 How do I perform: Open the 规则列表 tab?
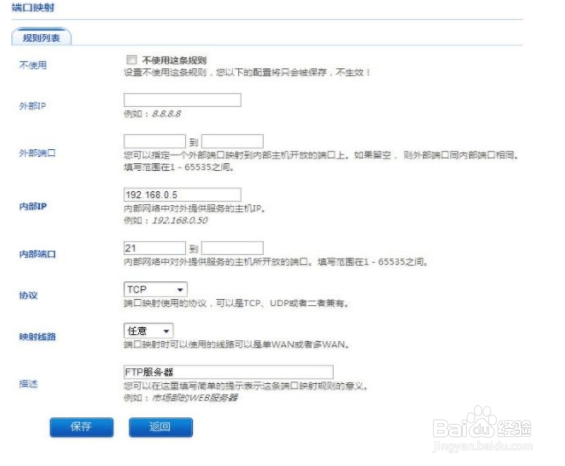41,37
